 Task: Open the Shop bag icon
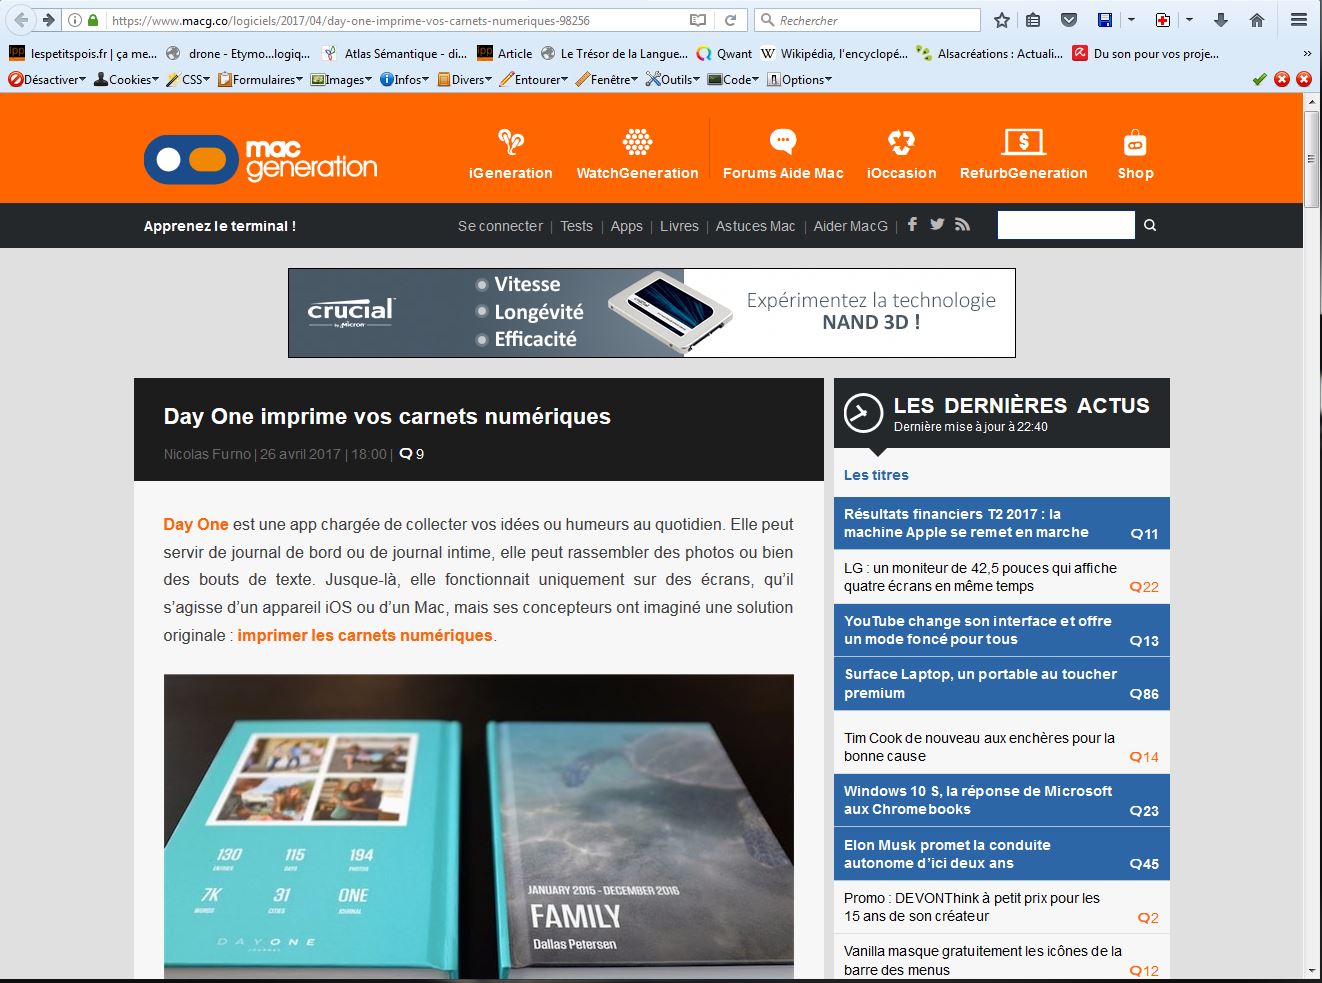click(x=1135, y=142)
